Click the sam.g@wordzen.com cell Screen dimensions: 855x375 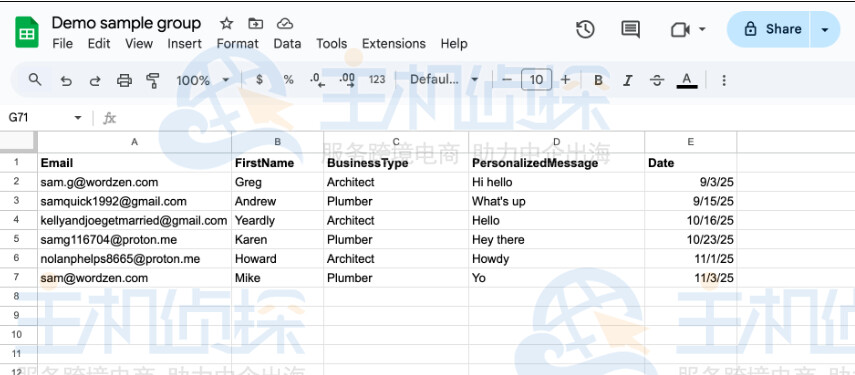coord(135,182)
